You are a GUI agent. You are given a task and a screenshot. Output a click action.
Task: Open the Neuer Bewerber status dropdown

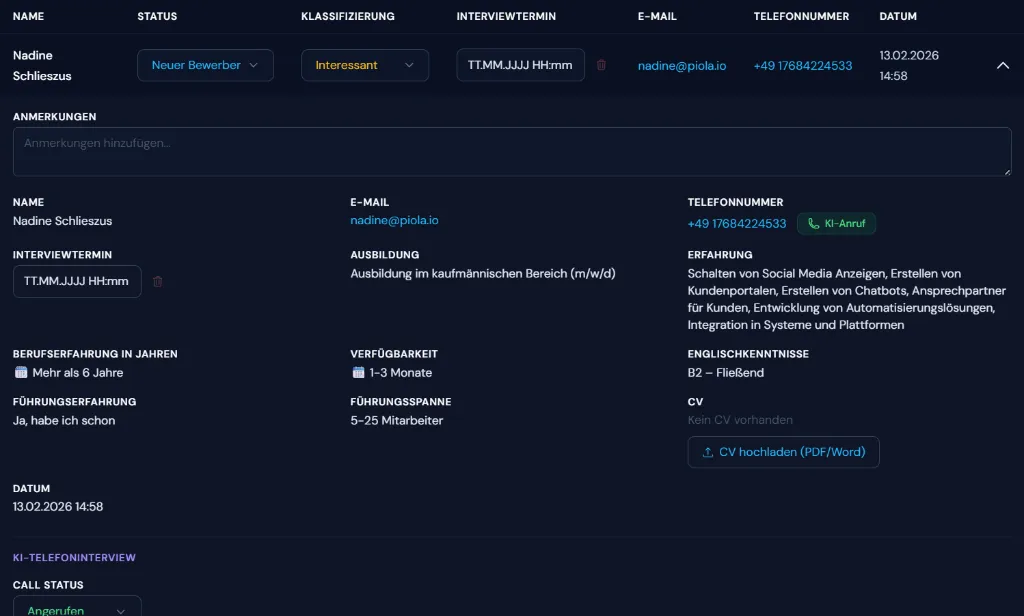205,64
